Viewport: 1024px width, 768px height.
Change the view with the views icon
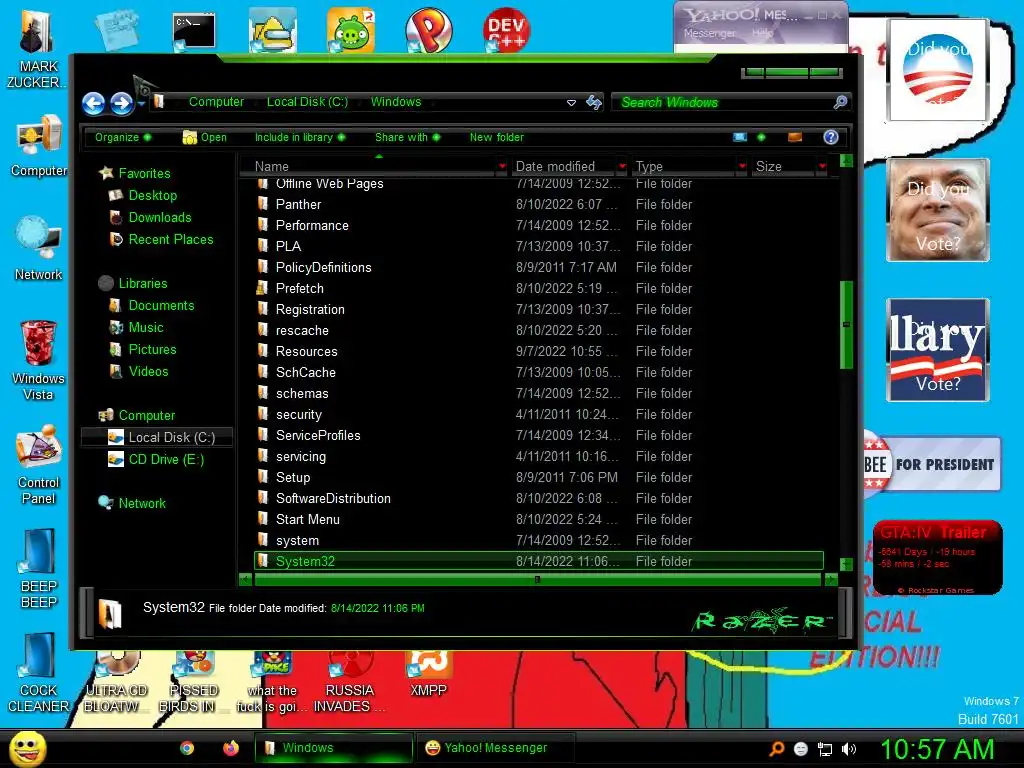point(740,137)
